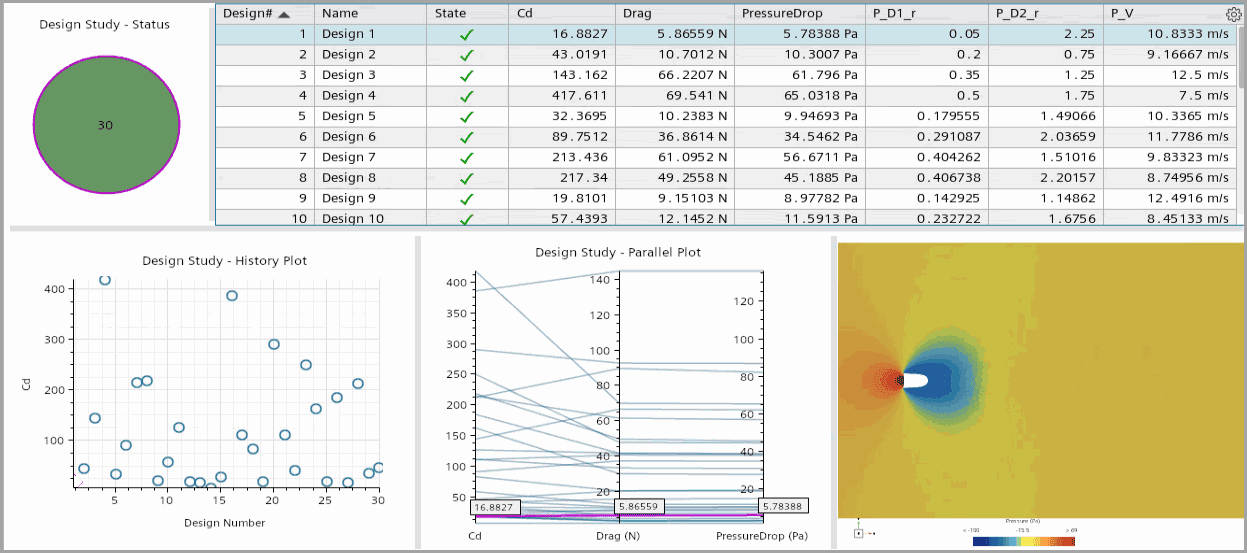Open table settings gear icon
Viewport: 1247px width, 553px height.
click(1232, 14)
